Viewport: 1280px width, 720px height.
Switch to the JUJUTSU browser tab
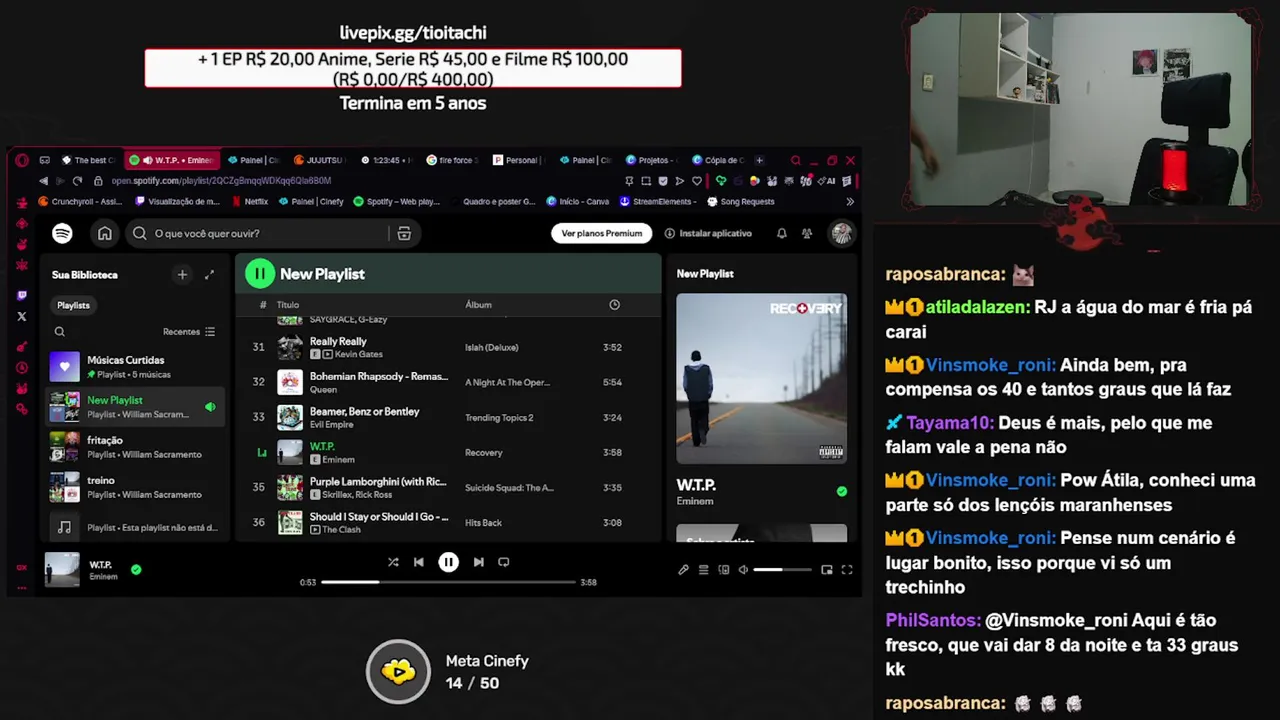(318, 160)
